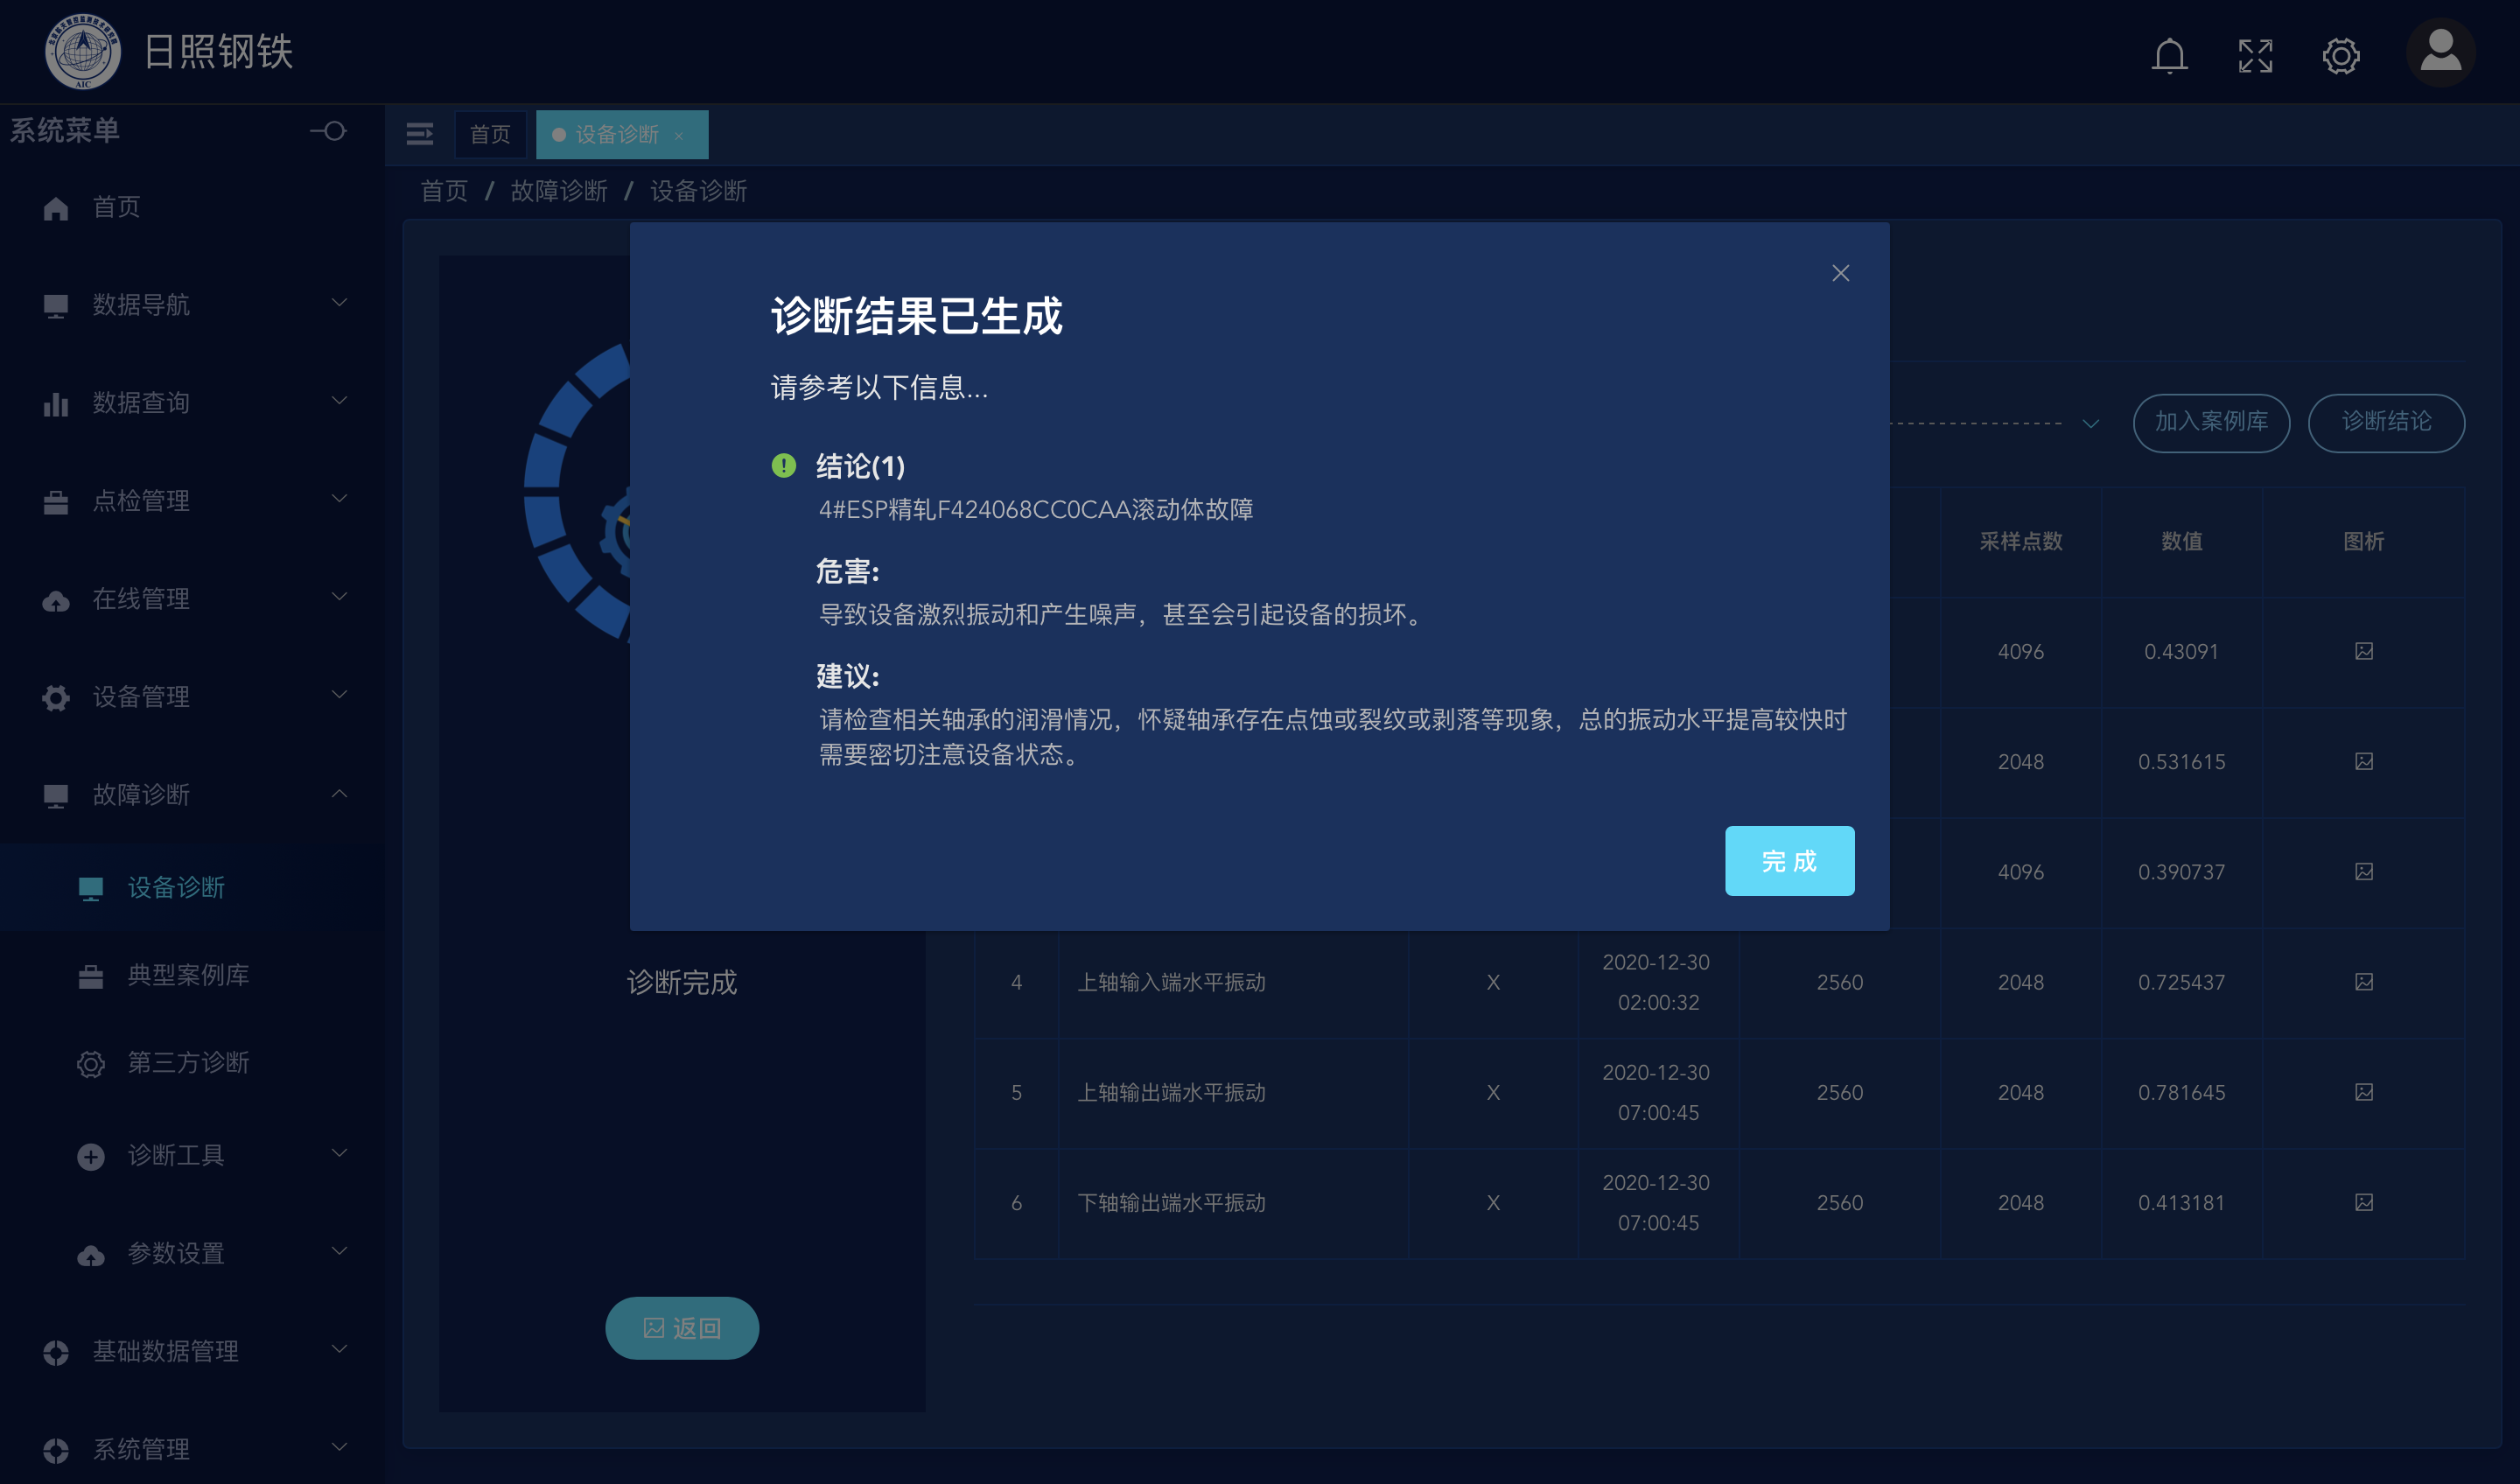The width and height of the screenshot is (2520, 1484).
Task: Click the 系统管理 sidebar icon
Action: pyautogui.click(x=56, y=1450)
